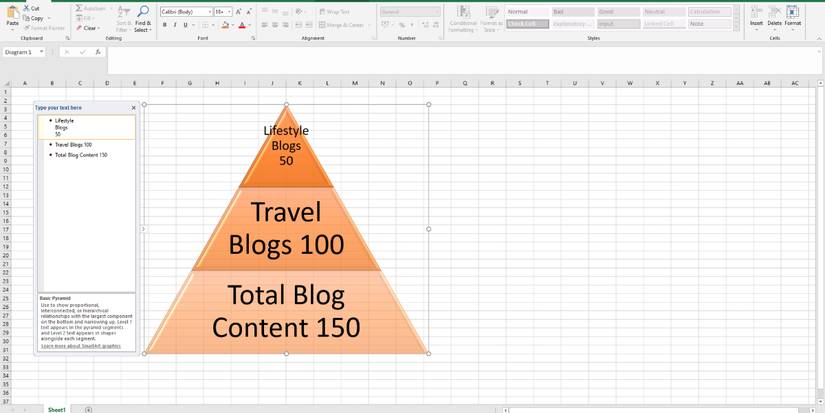The width and height of the screenshot is (825, 413).
Task: Collapse text pane with side arrow
Action: click(x=142, y=229)
